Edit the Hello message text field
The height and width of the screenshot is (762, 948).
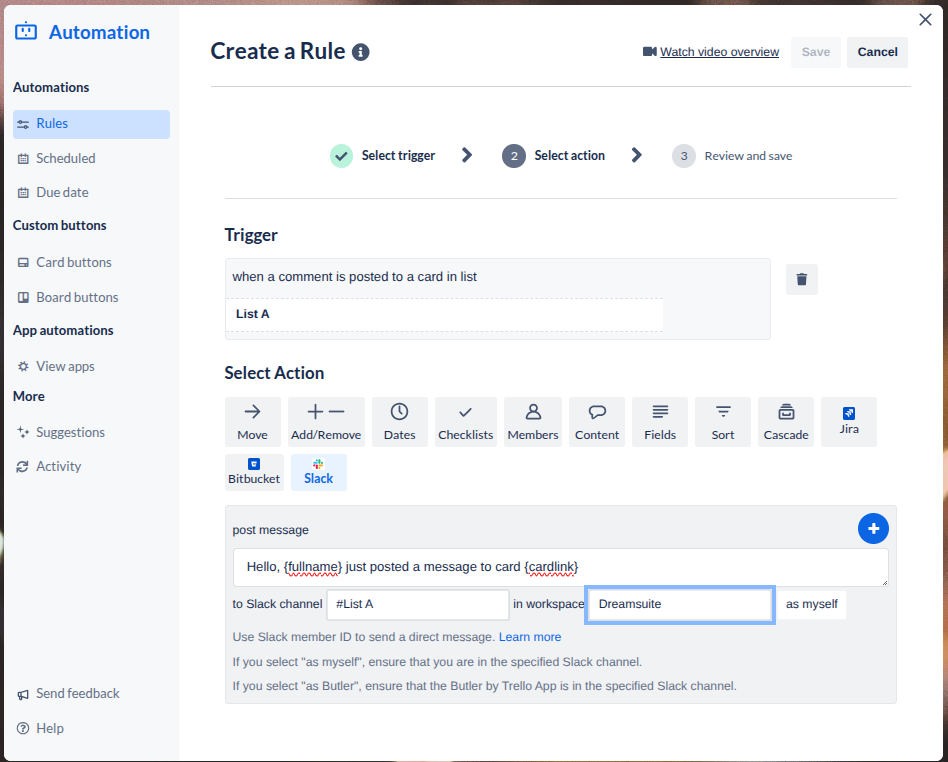pos(560,567)
